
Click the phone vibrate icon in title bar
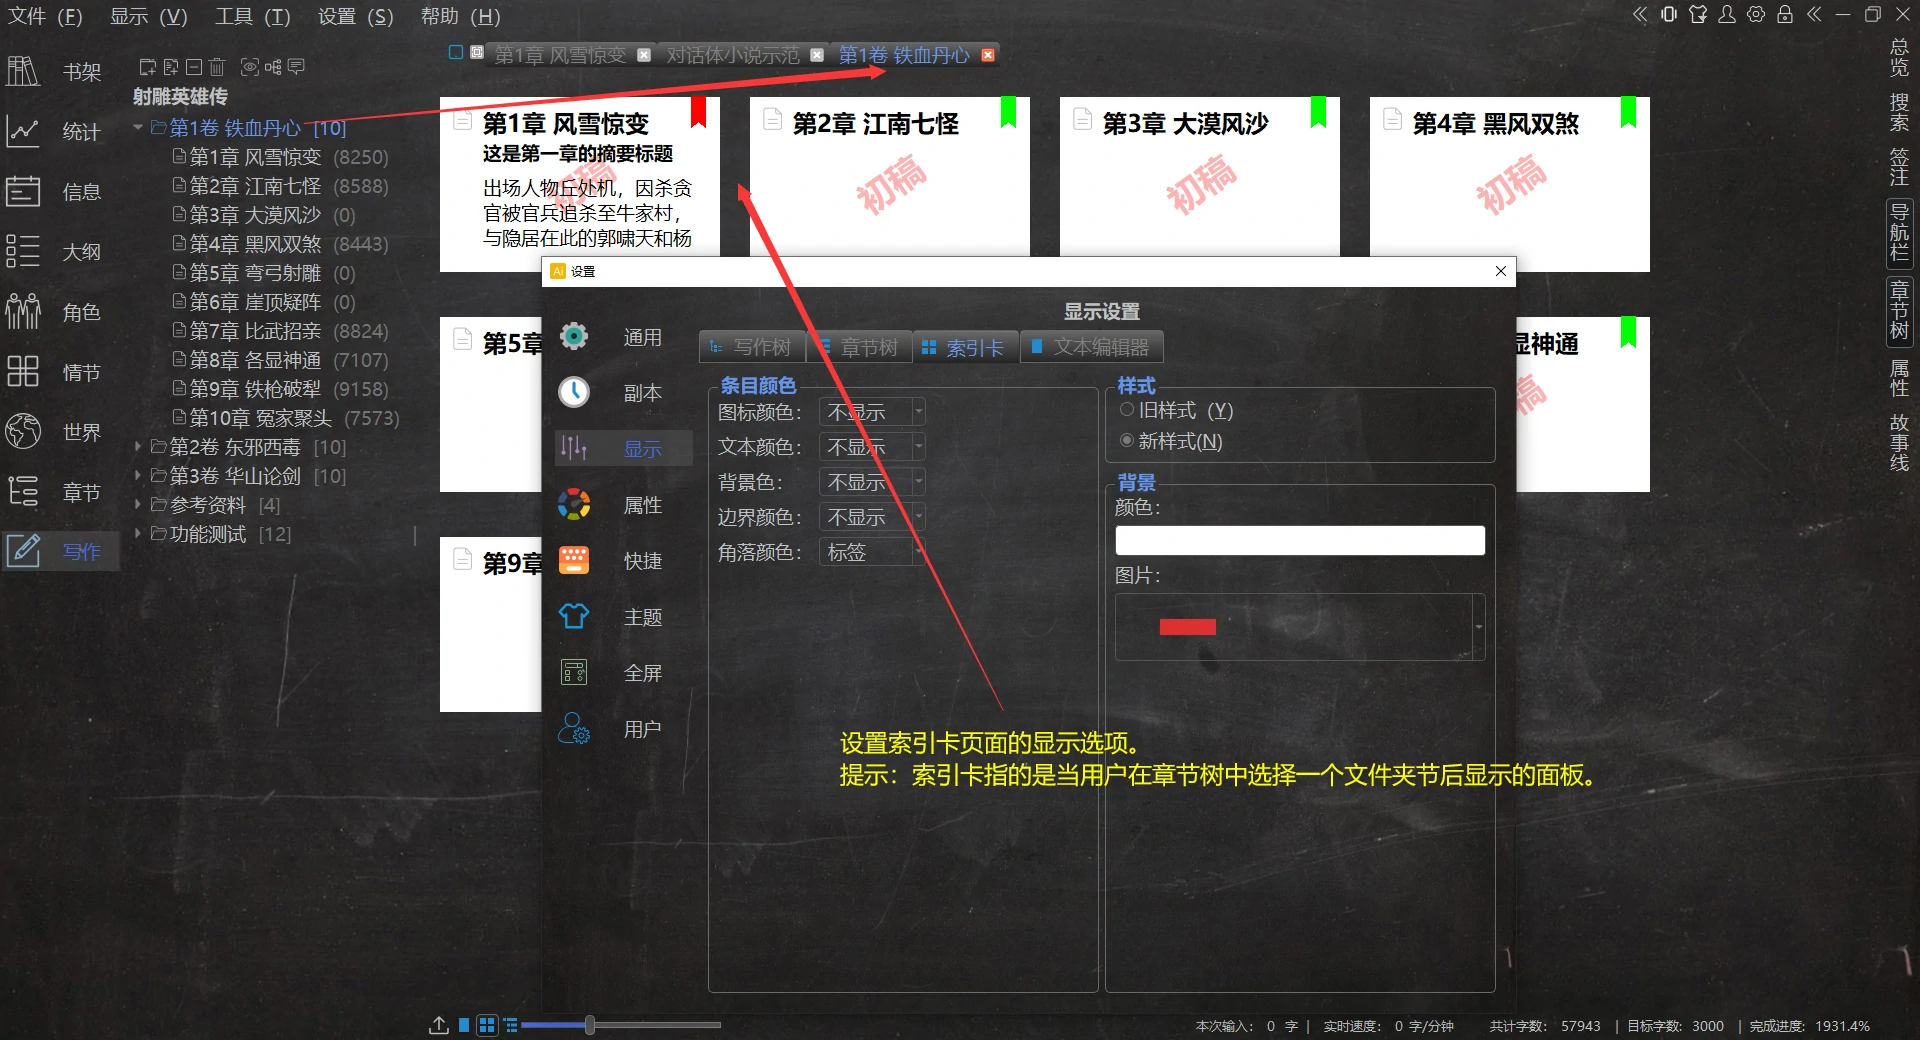(x=1669, y=15)
